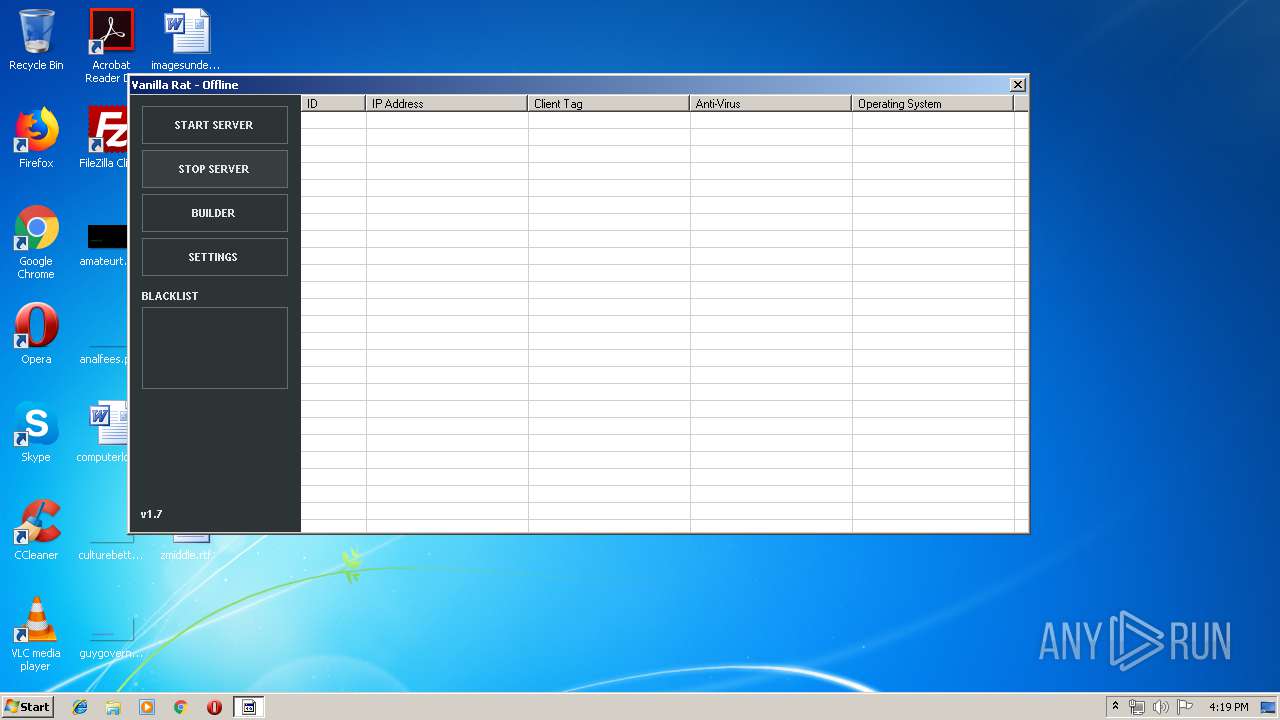Image resolution: width=1280 pixels, height=720 pixels.
Task: Select the amateurt... black file icon
Action: pos(105,245)
